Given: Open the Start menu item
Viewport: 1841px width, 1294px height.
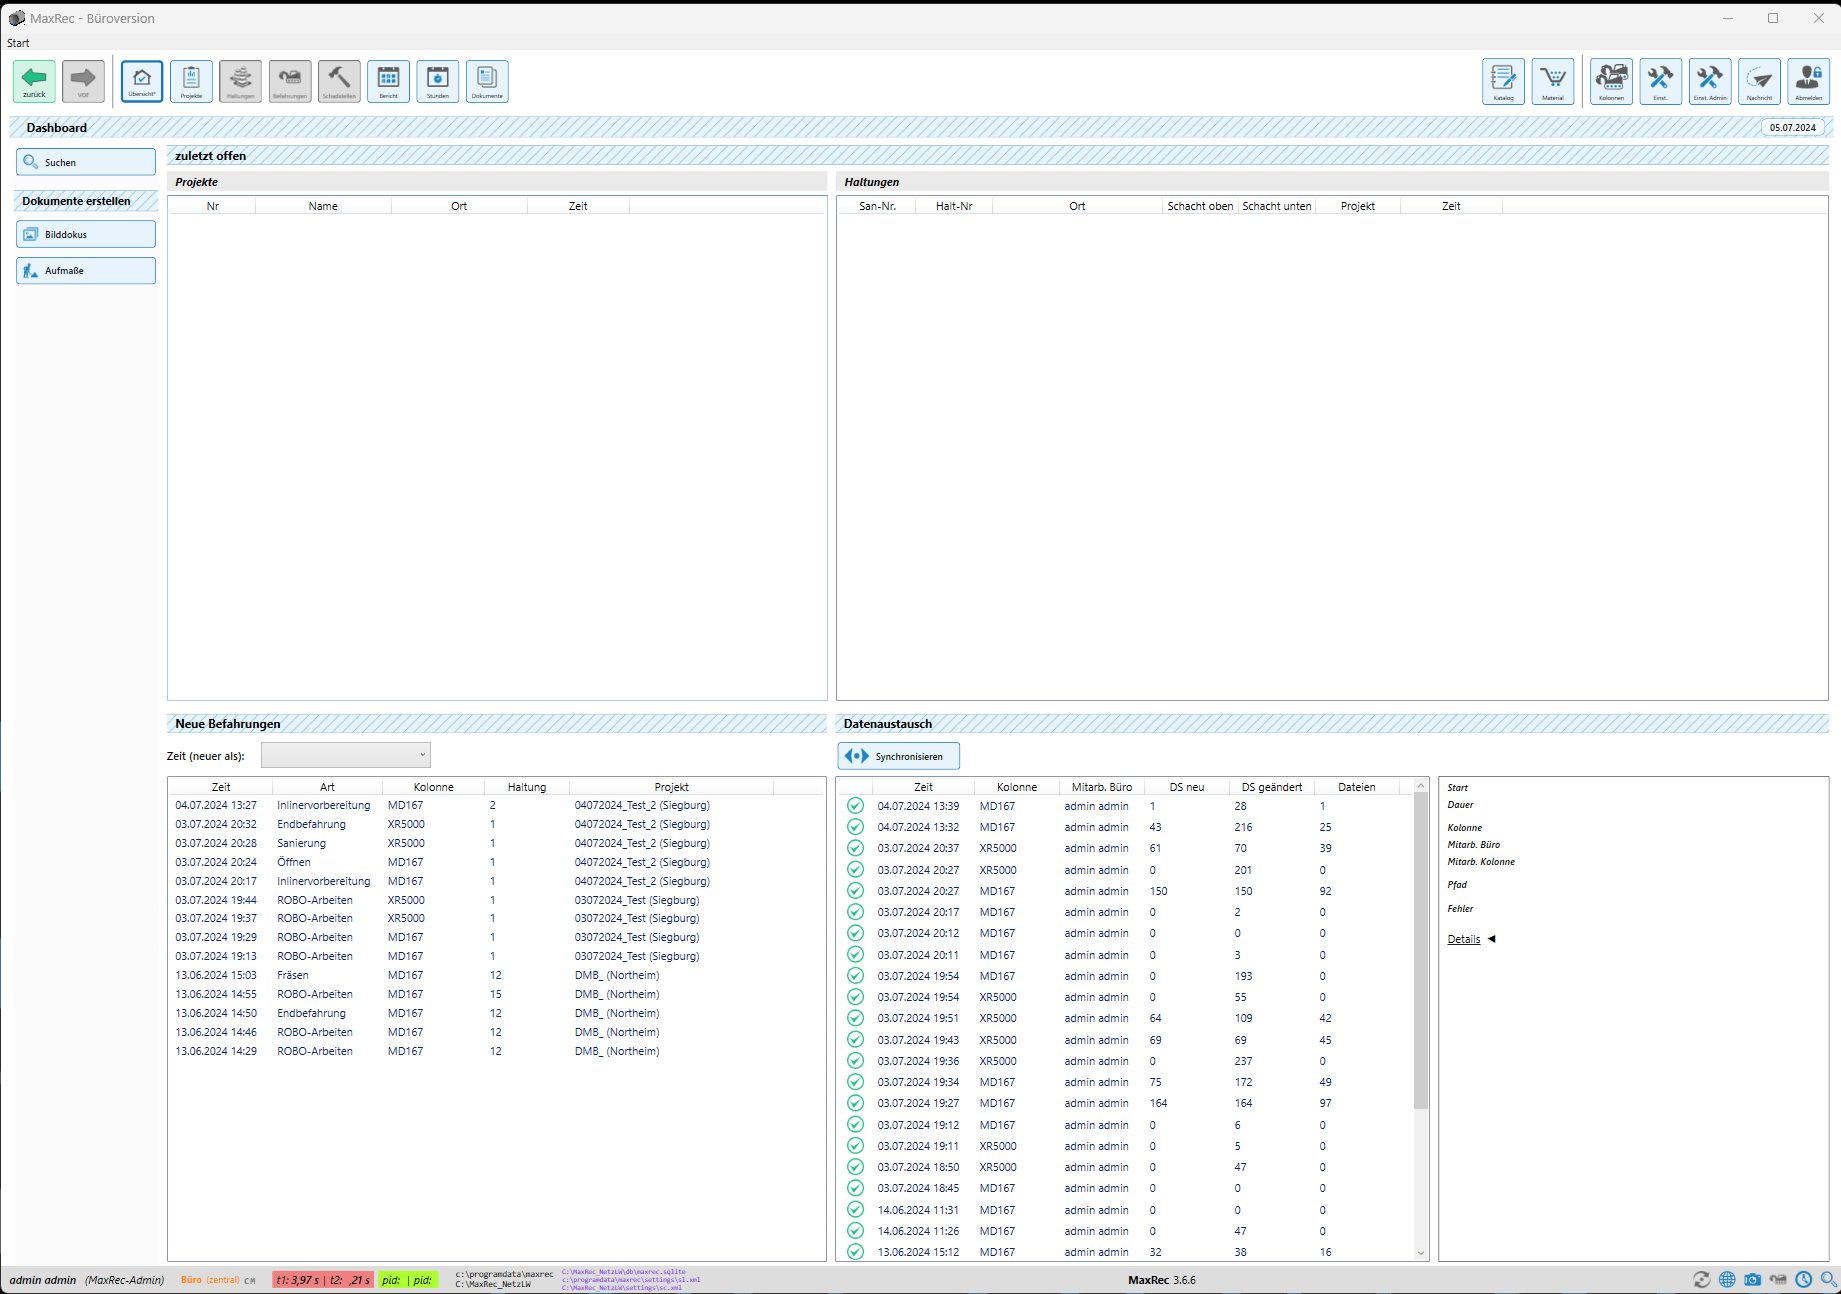Looking at the screenshot, I should click(18, 43).
